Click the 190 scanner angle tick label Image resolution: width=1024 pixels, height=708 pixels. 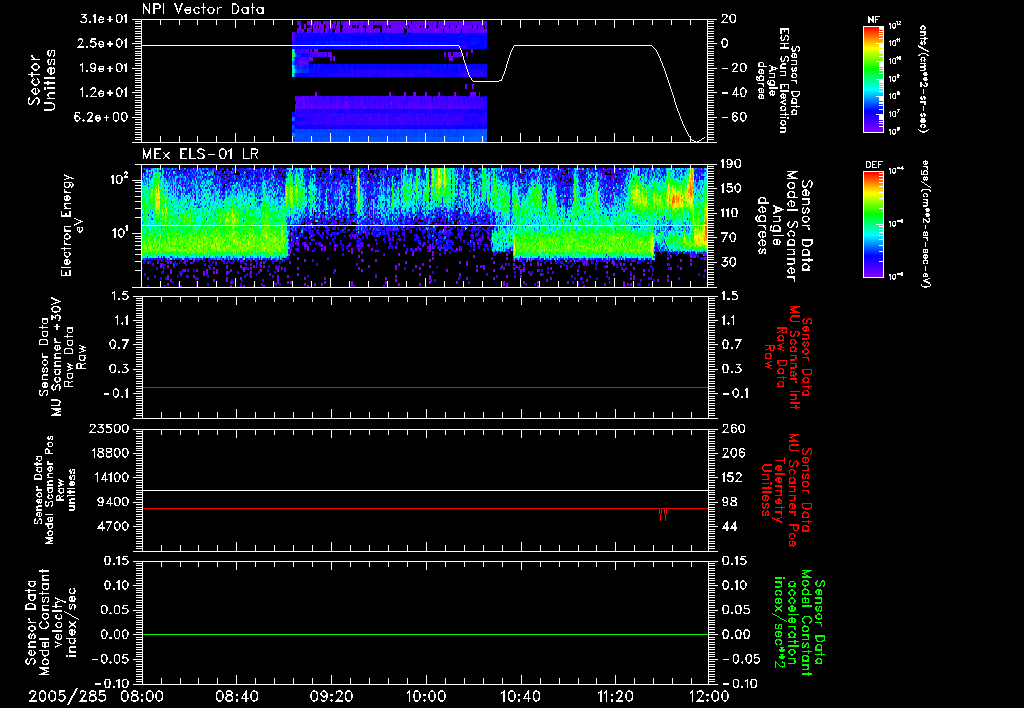(730, 164)
